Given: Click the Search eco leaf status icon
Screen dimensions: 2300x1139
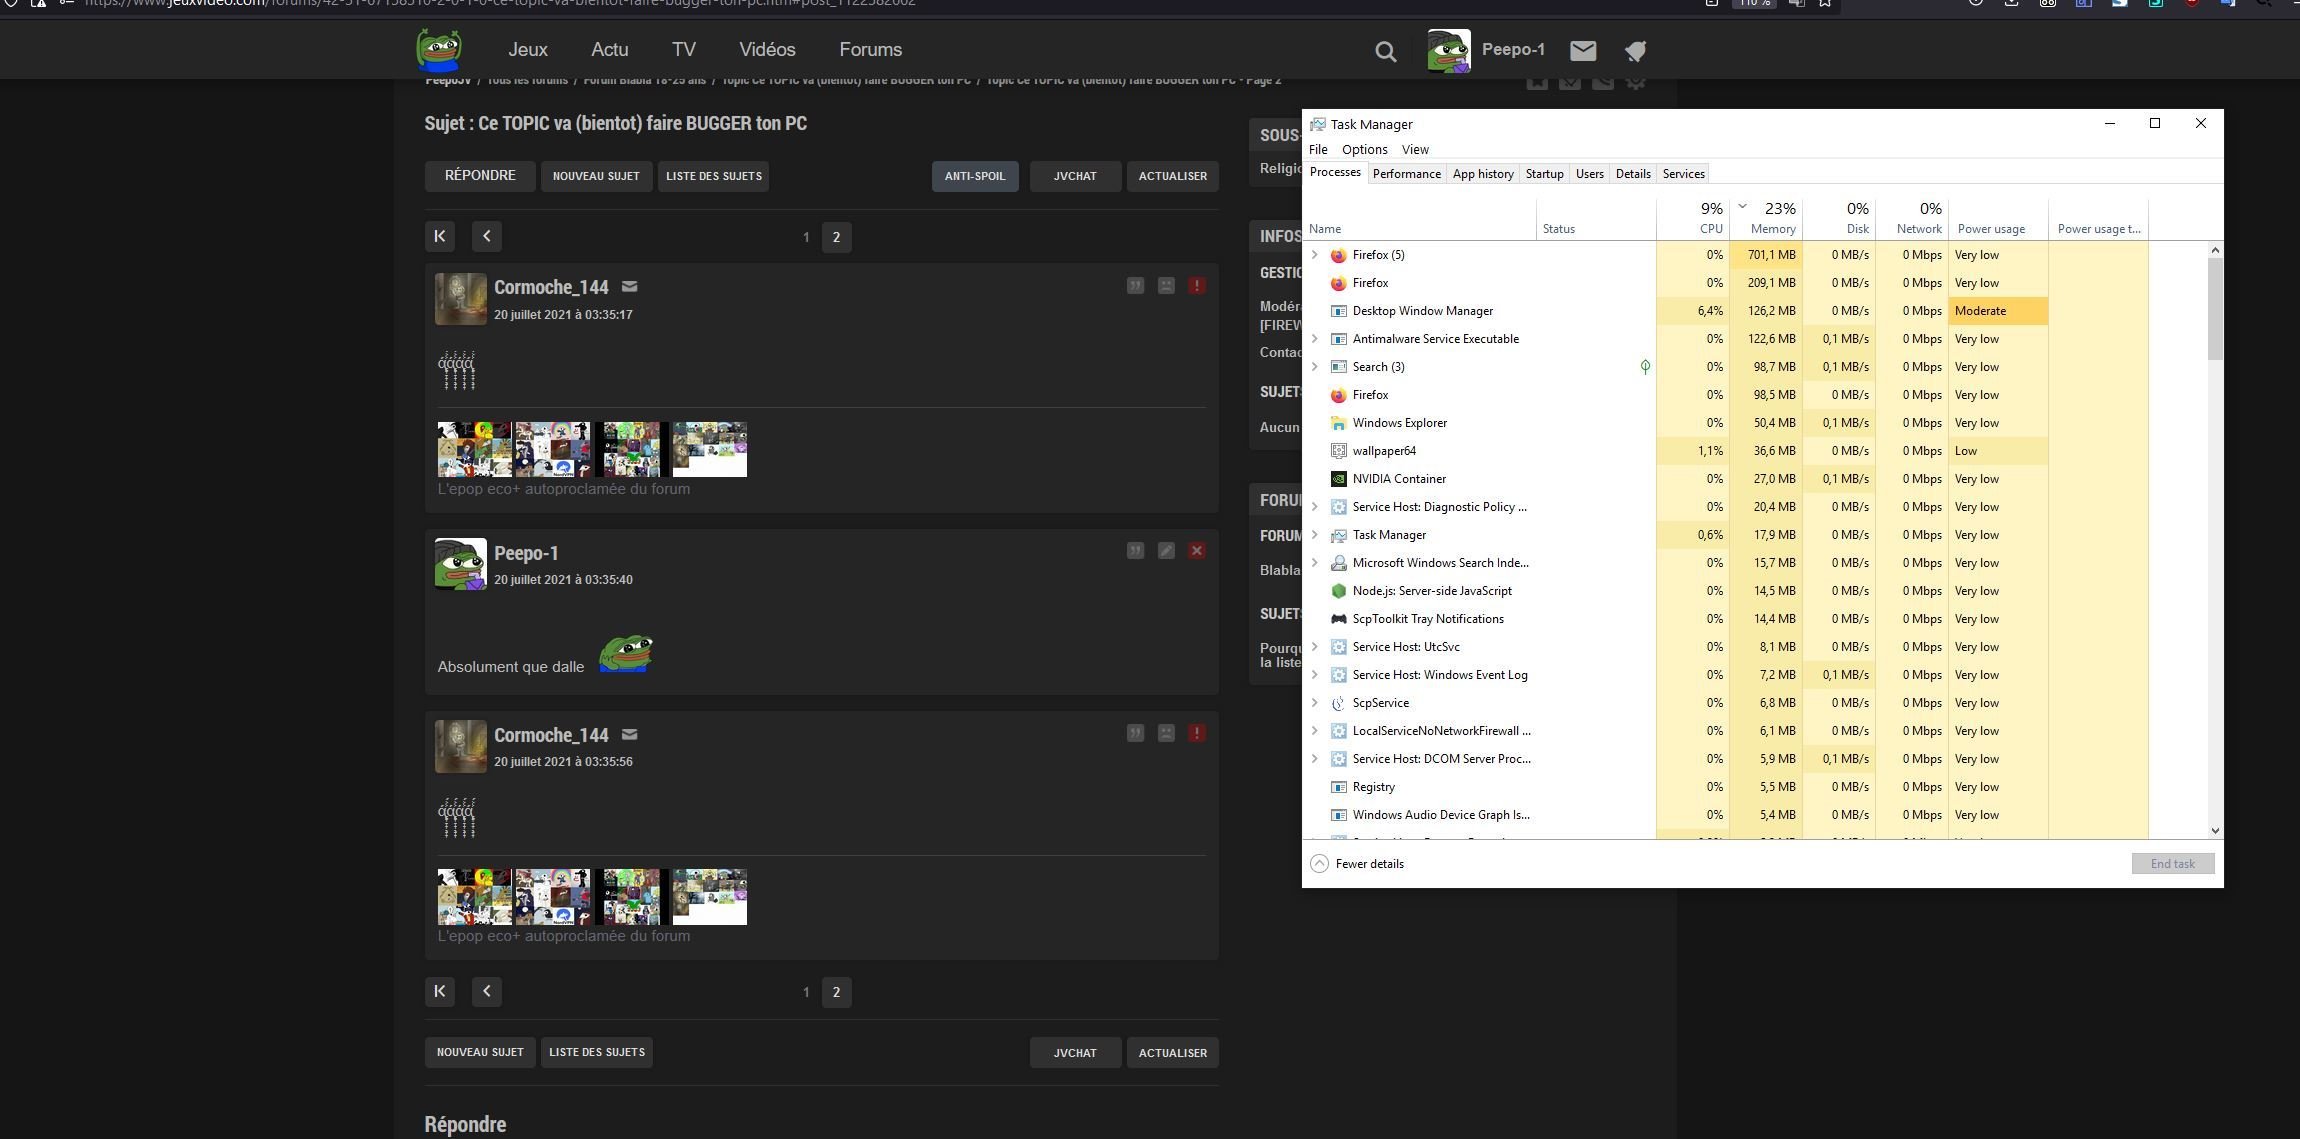Looking at the screenshot, I should tap(1645, 367).
